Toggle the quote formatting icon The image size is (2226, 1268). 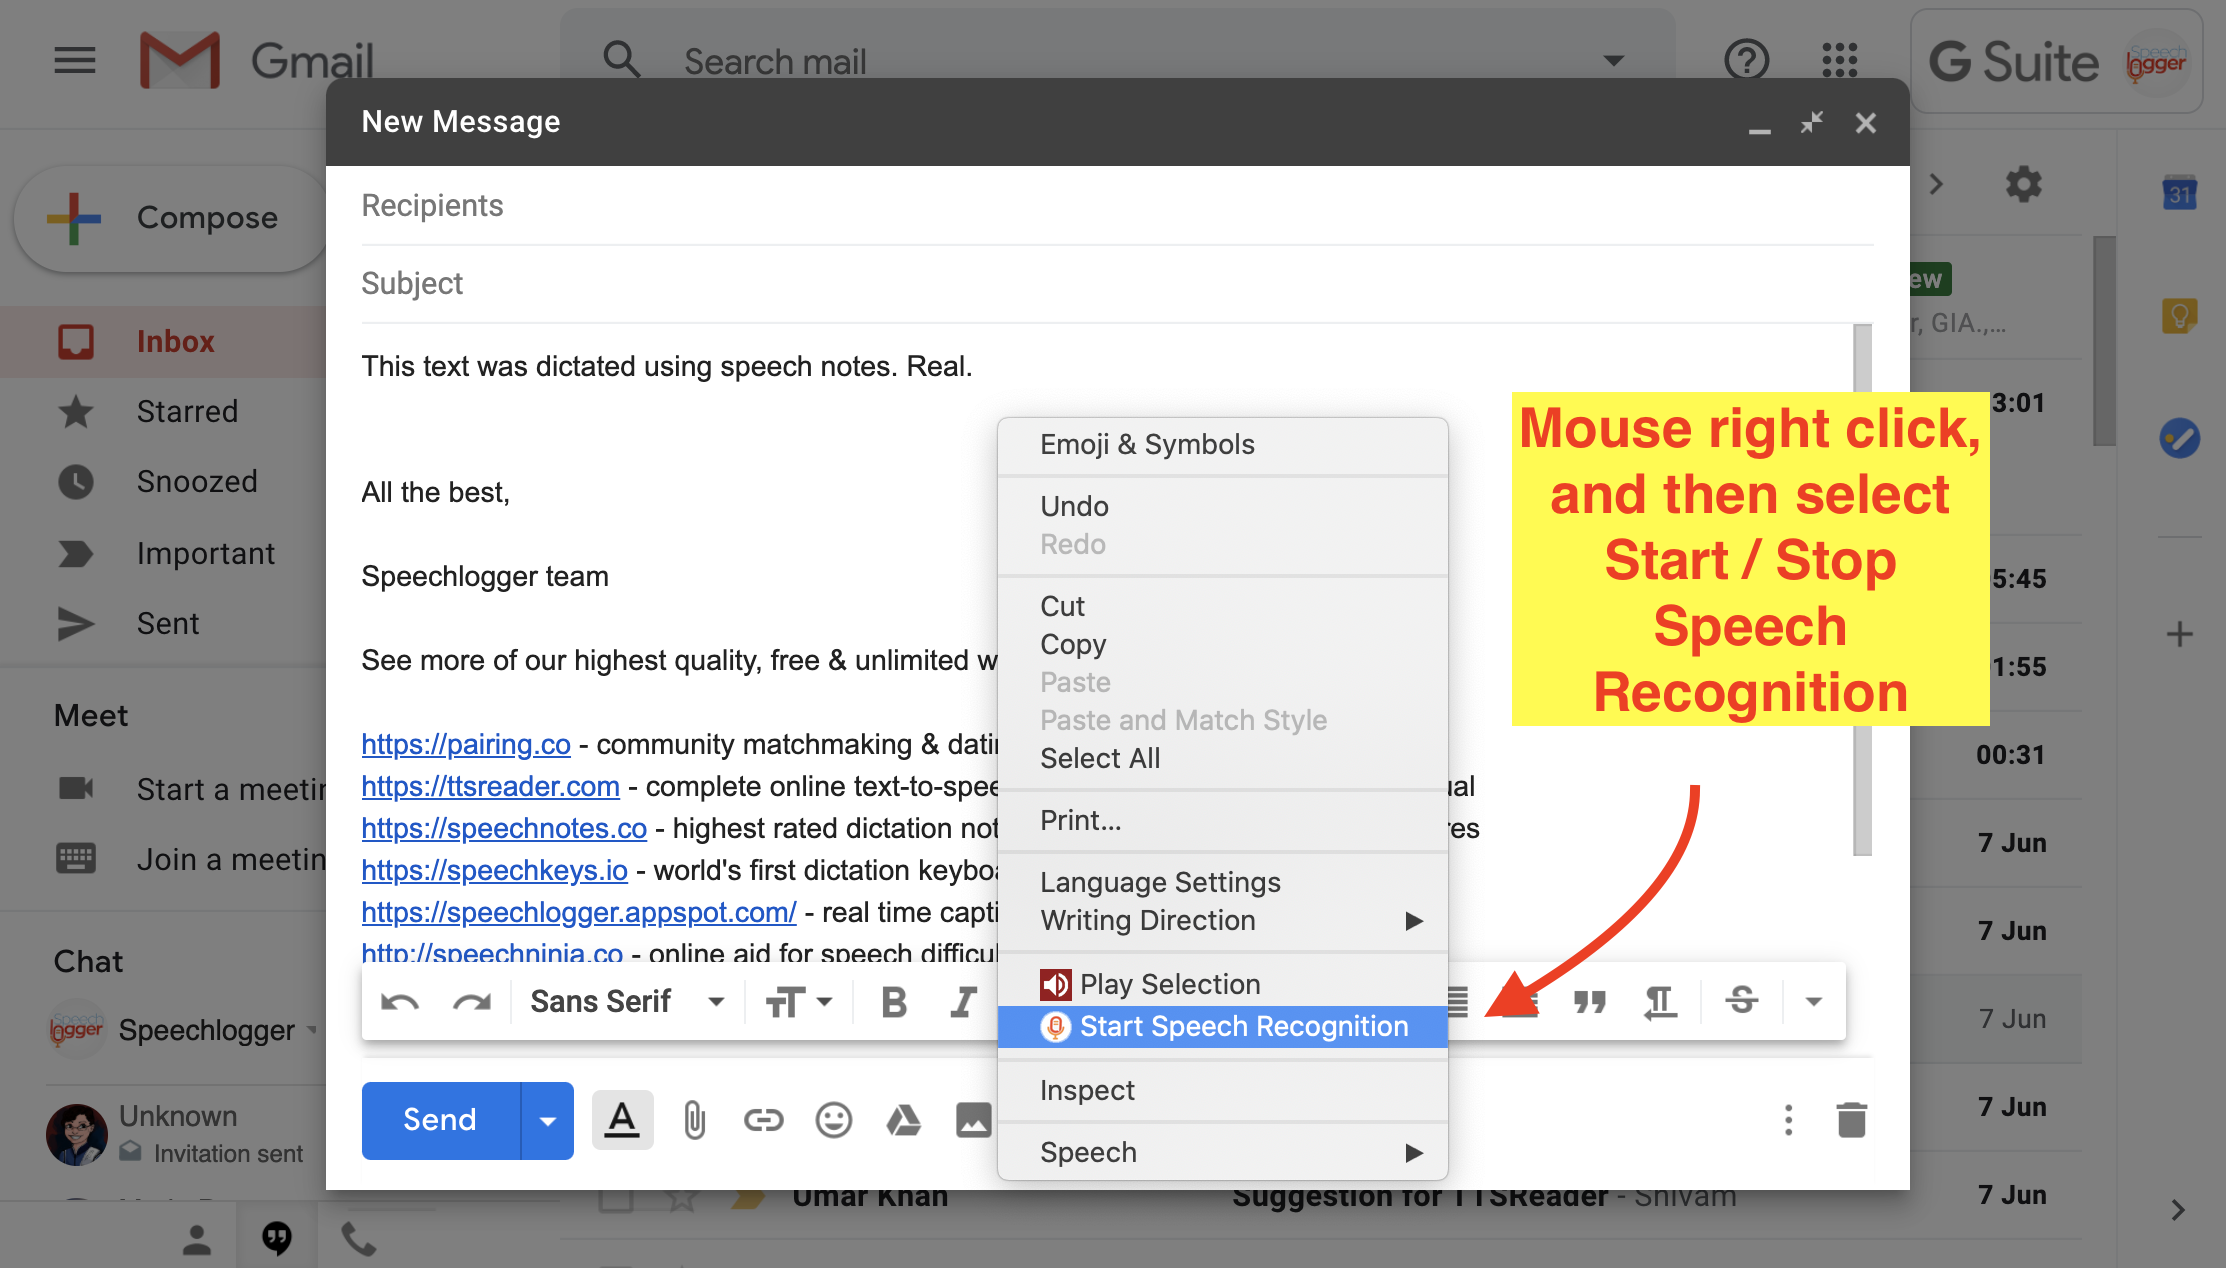(x=1589, y=1002)
